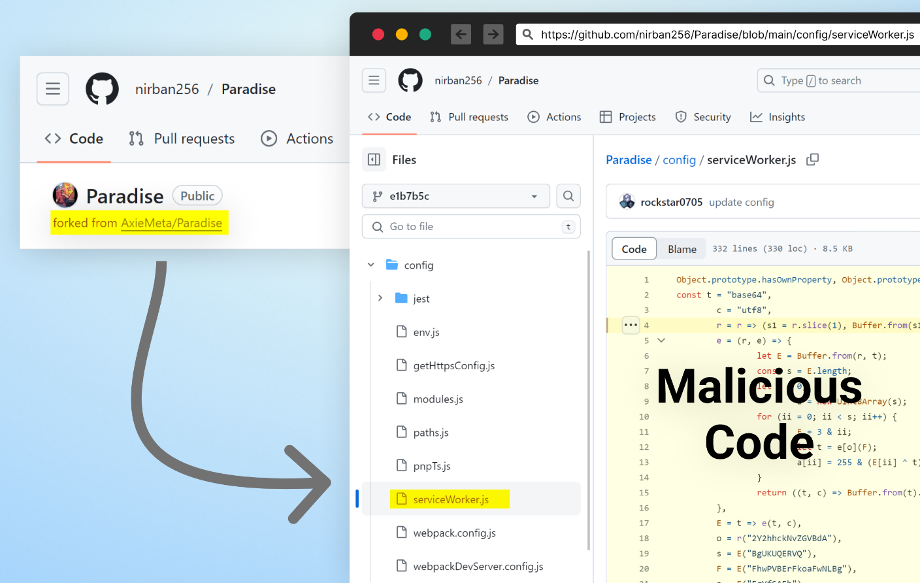Viewport: 920px width, 584px height.
Task: Select the Code view toggle button
Action: pos(634,249)
